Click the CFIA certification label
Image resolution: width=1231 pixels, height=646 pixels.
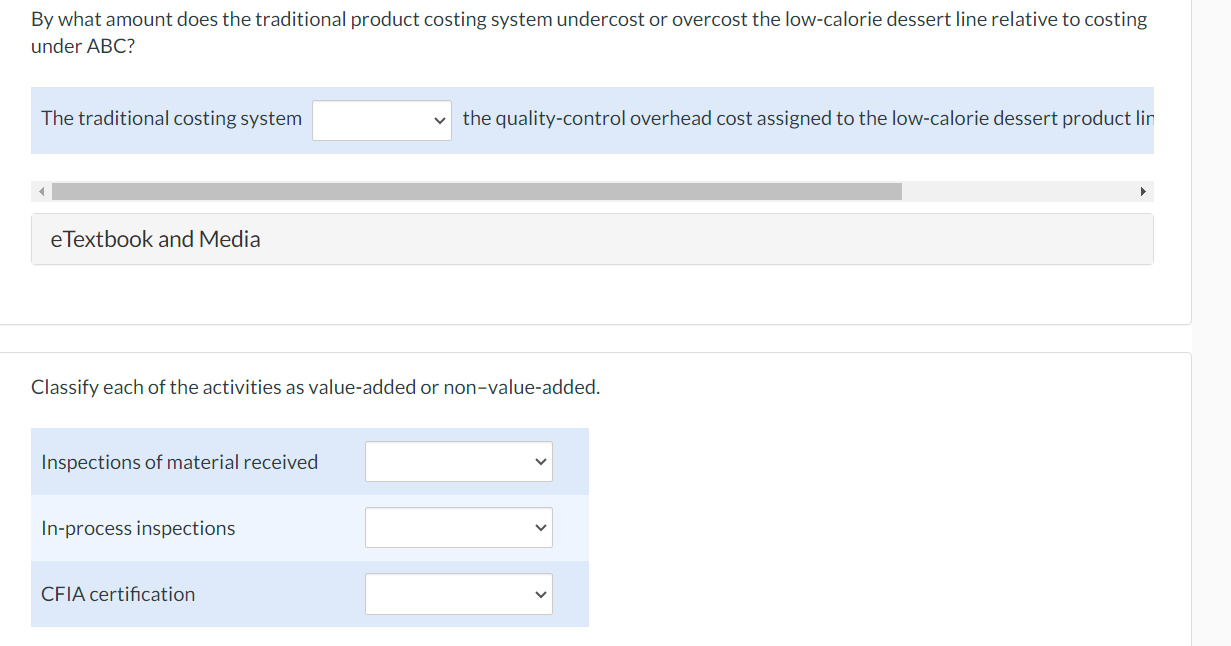118,593
